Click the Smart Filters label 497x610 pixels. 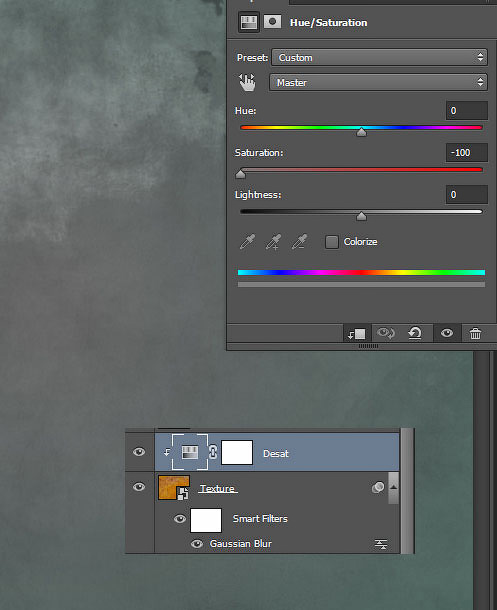pos(260,519)
